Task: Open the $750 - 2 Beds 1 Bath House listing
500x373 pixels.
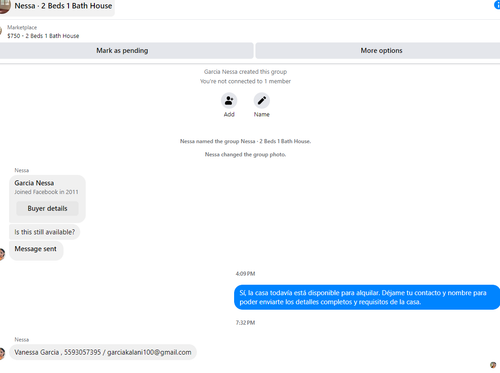Action: point(43,36)
